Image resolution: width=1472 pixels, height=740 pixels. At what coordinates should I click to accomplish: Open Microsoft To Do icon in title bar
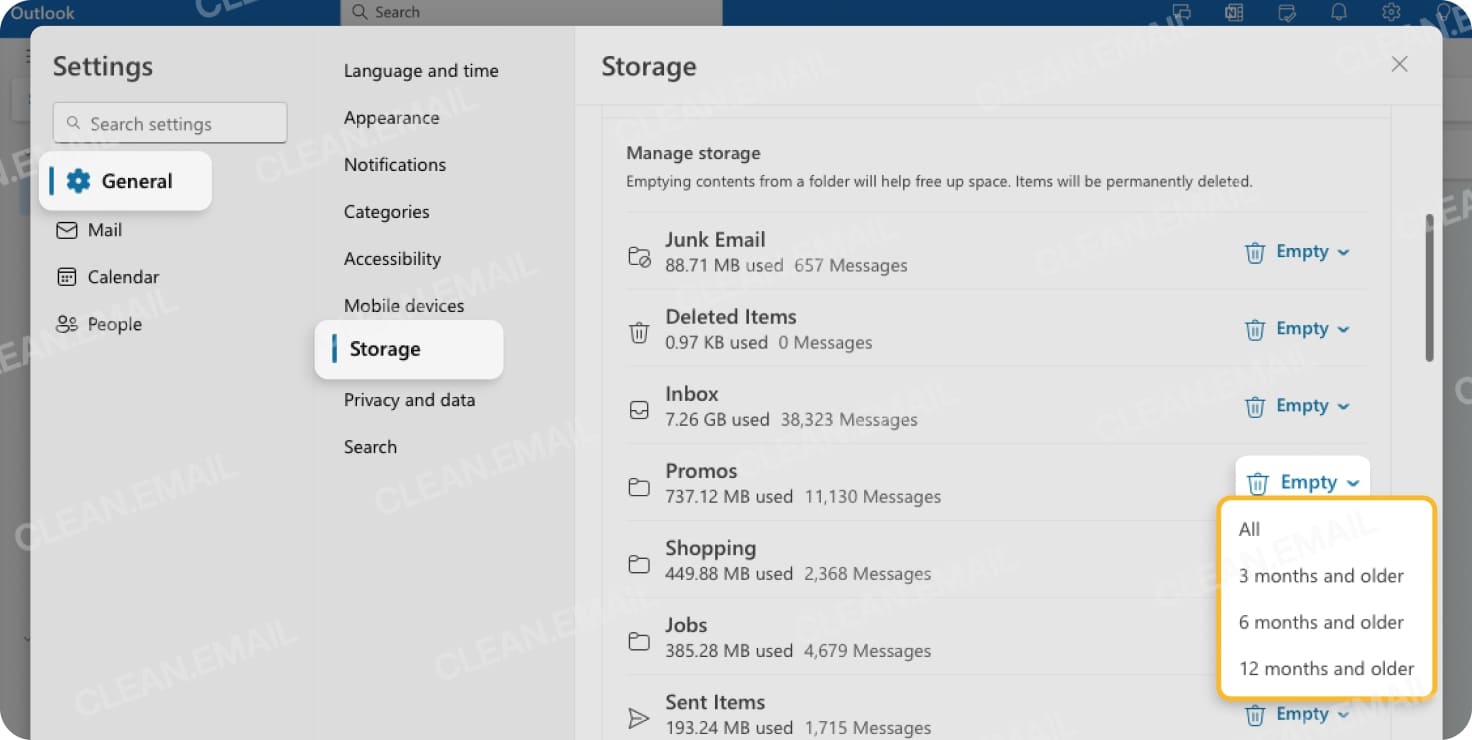(x=1287, y=13)
